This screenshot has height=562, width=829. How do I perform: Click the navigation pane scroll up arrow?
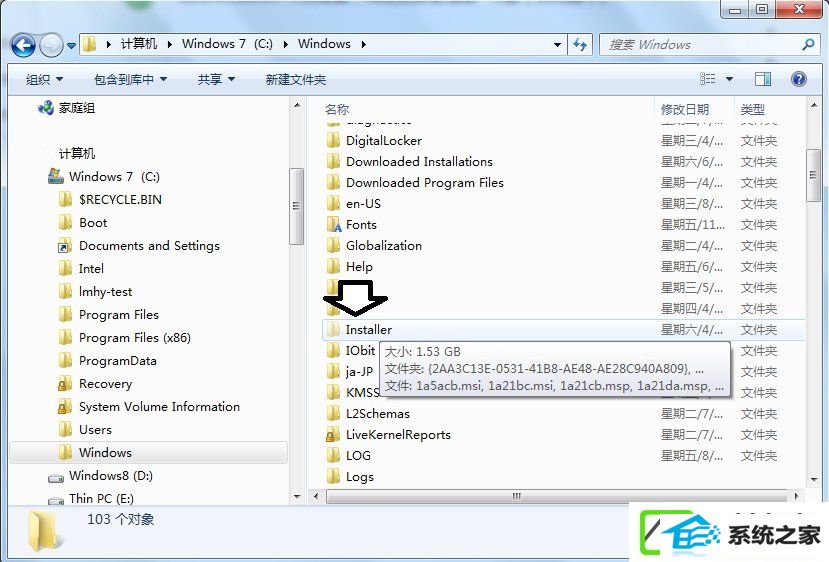pyautogui.click(x=297, y=106)
